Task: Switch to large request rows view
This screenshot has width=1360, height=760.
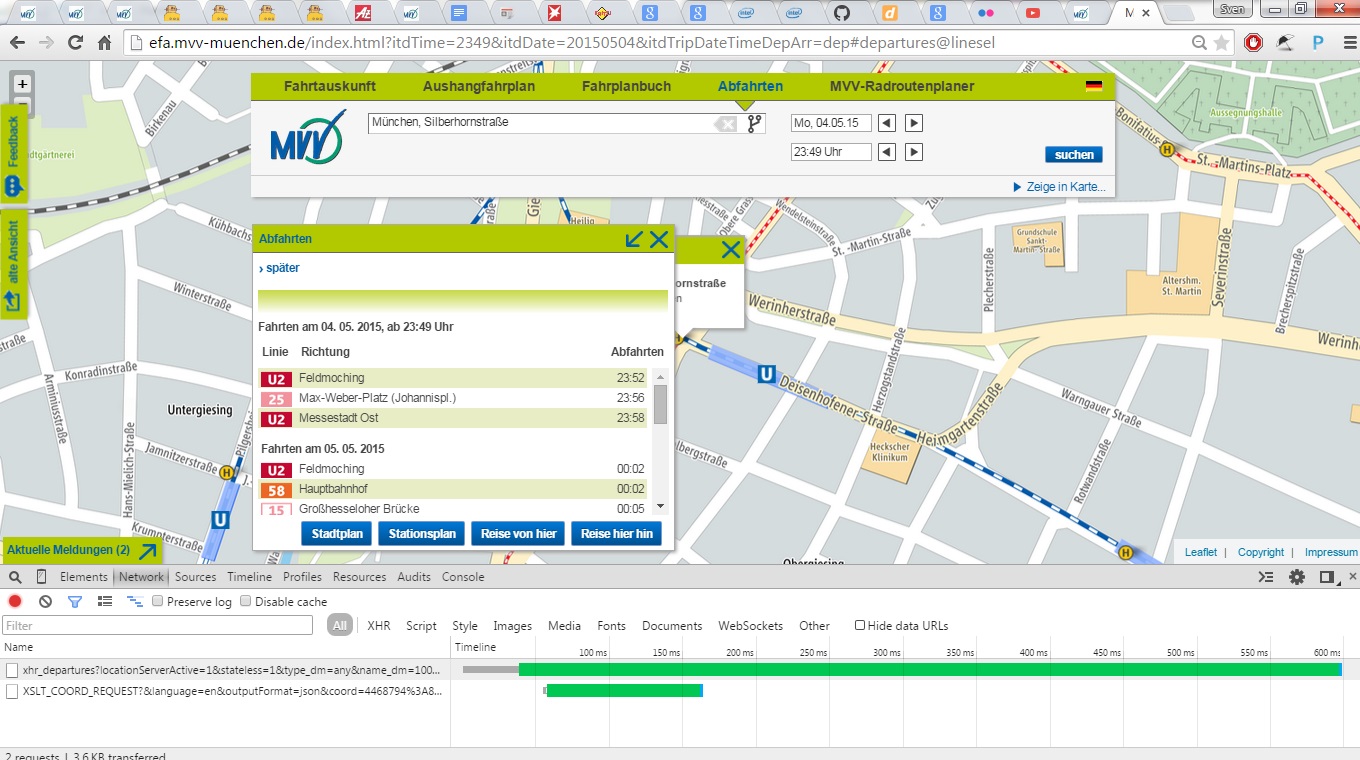Action: [x=104, y=601]
